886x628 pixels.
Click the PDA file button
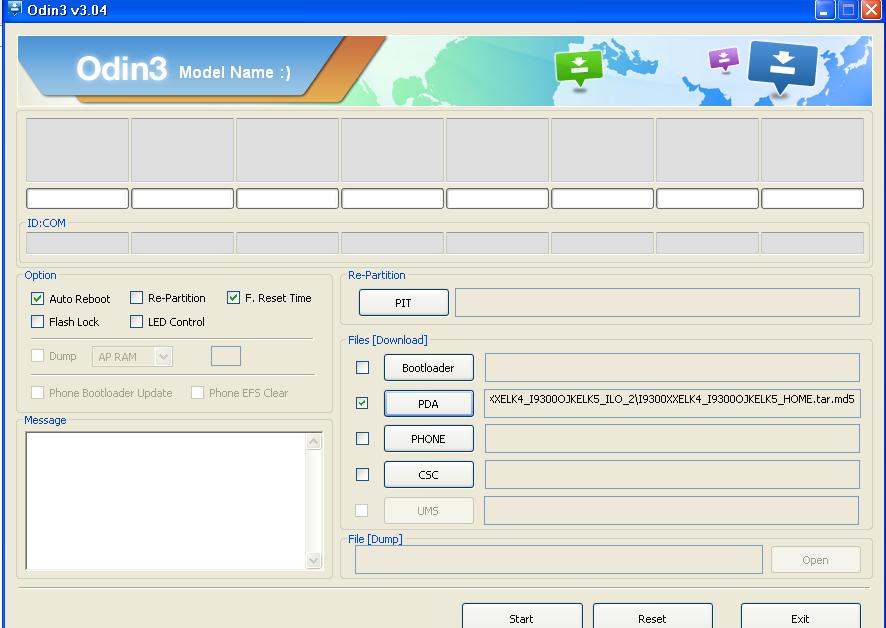[428, 404]
